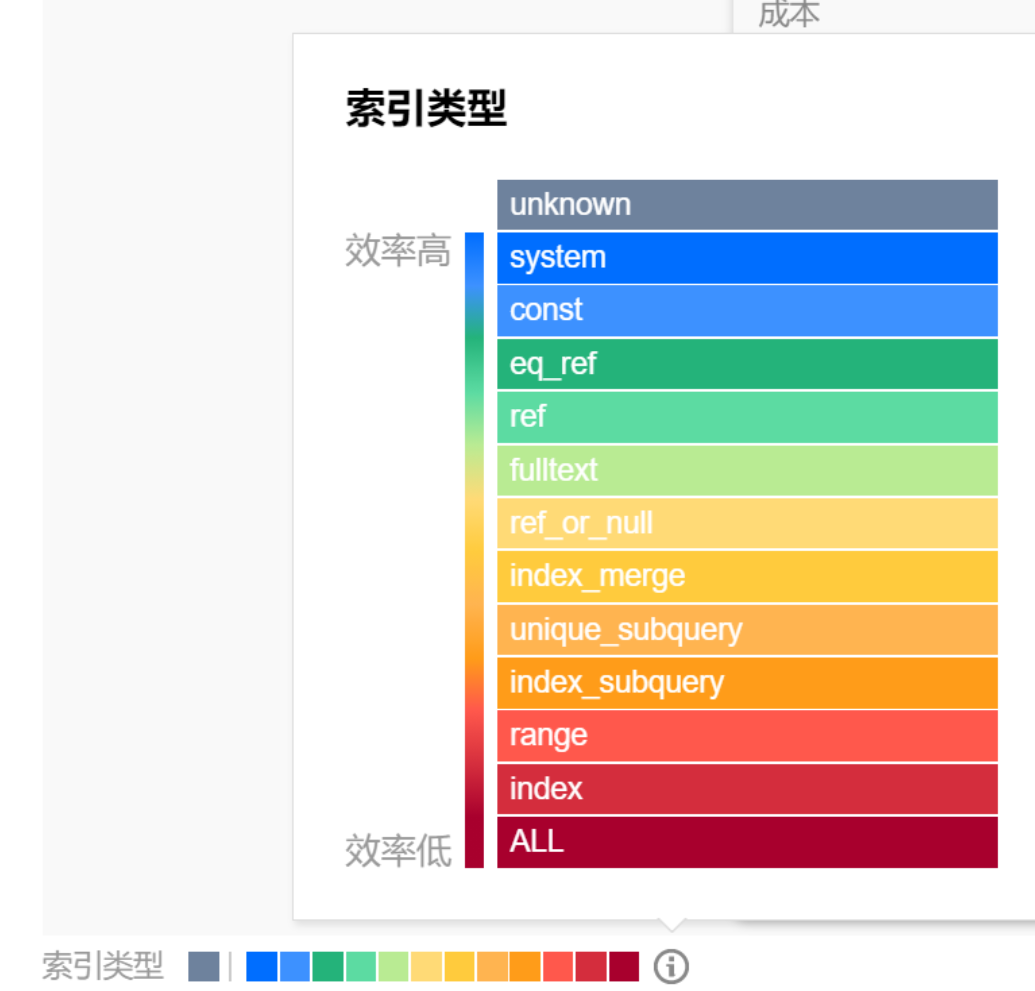Choose the eq_ref row in the popup

click(x=747, y=364)
